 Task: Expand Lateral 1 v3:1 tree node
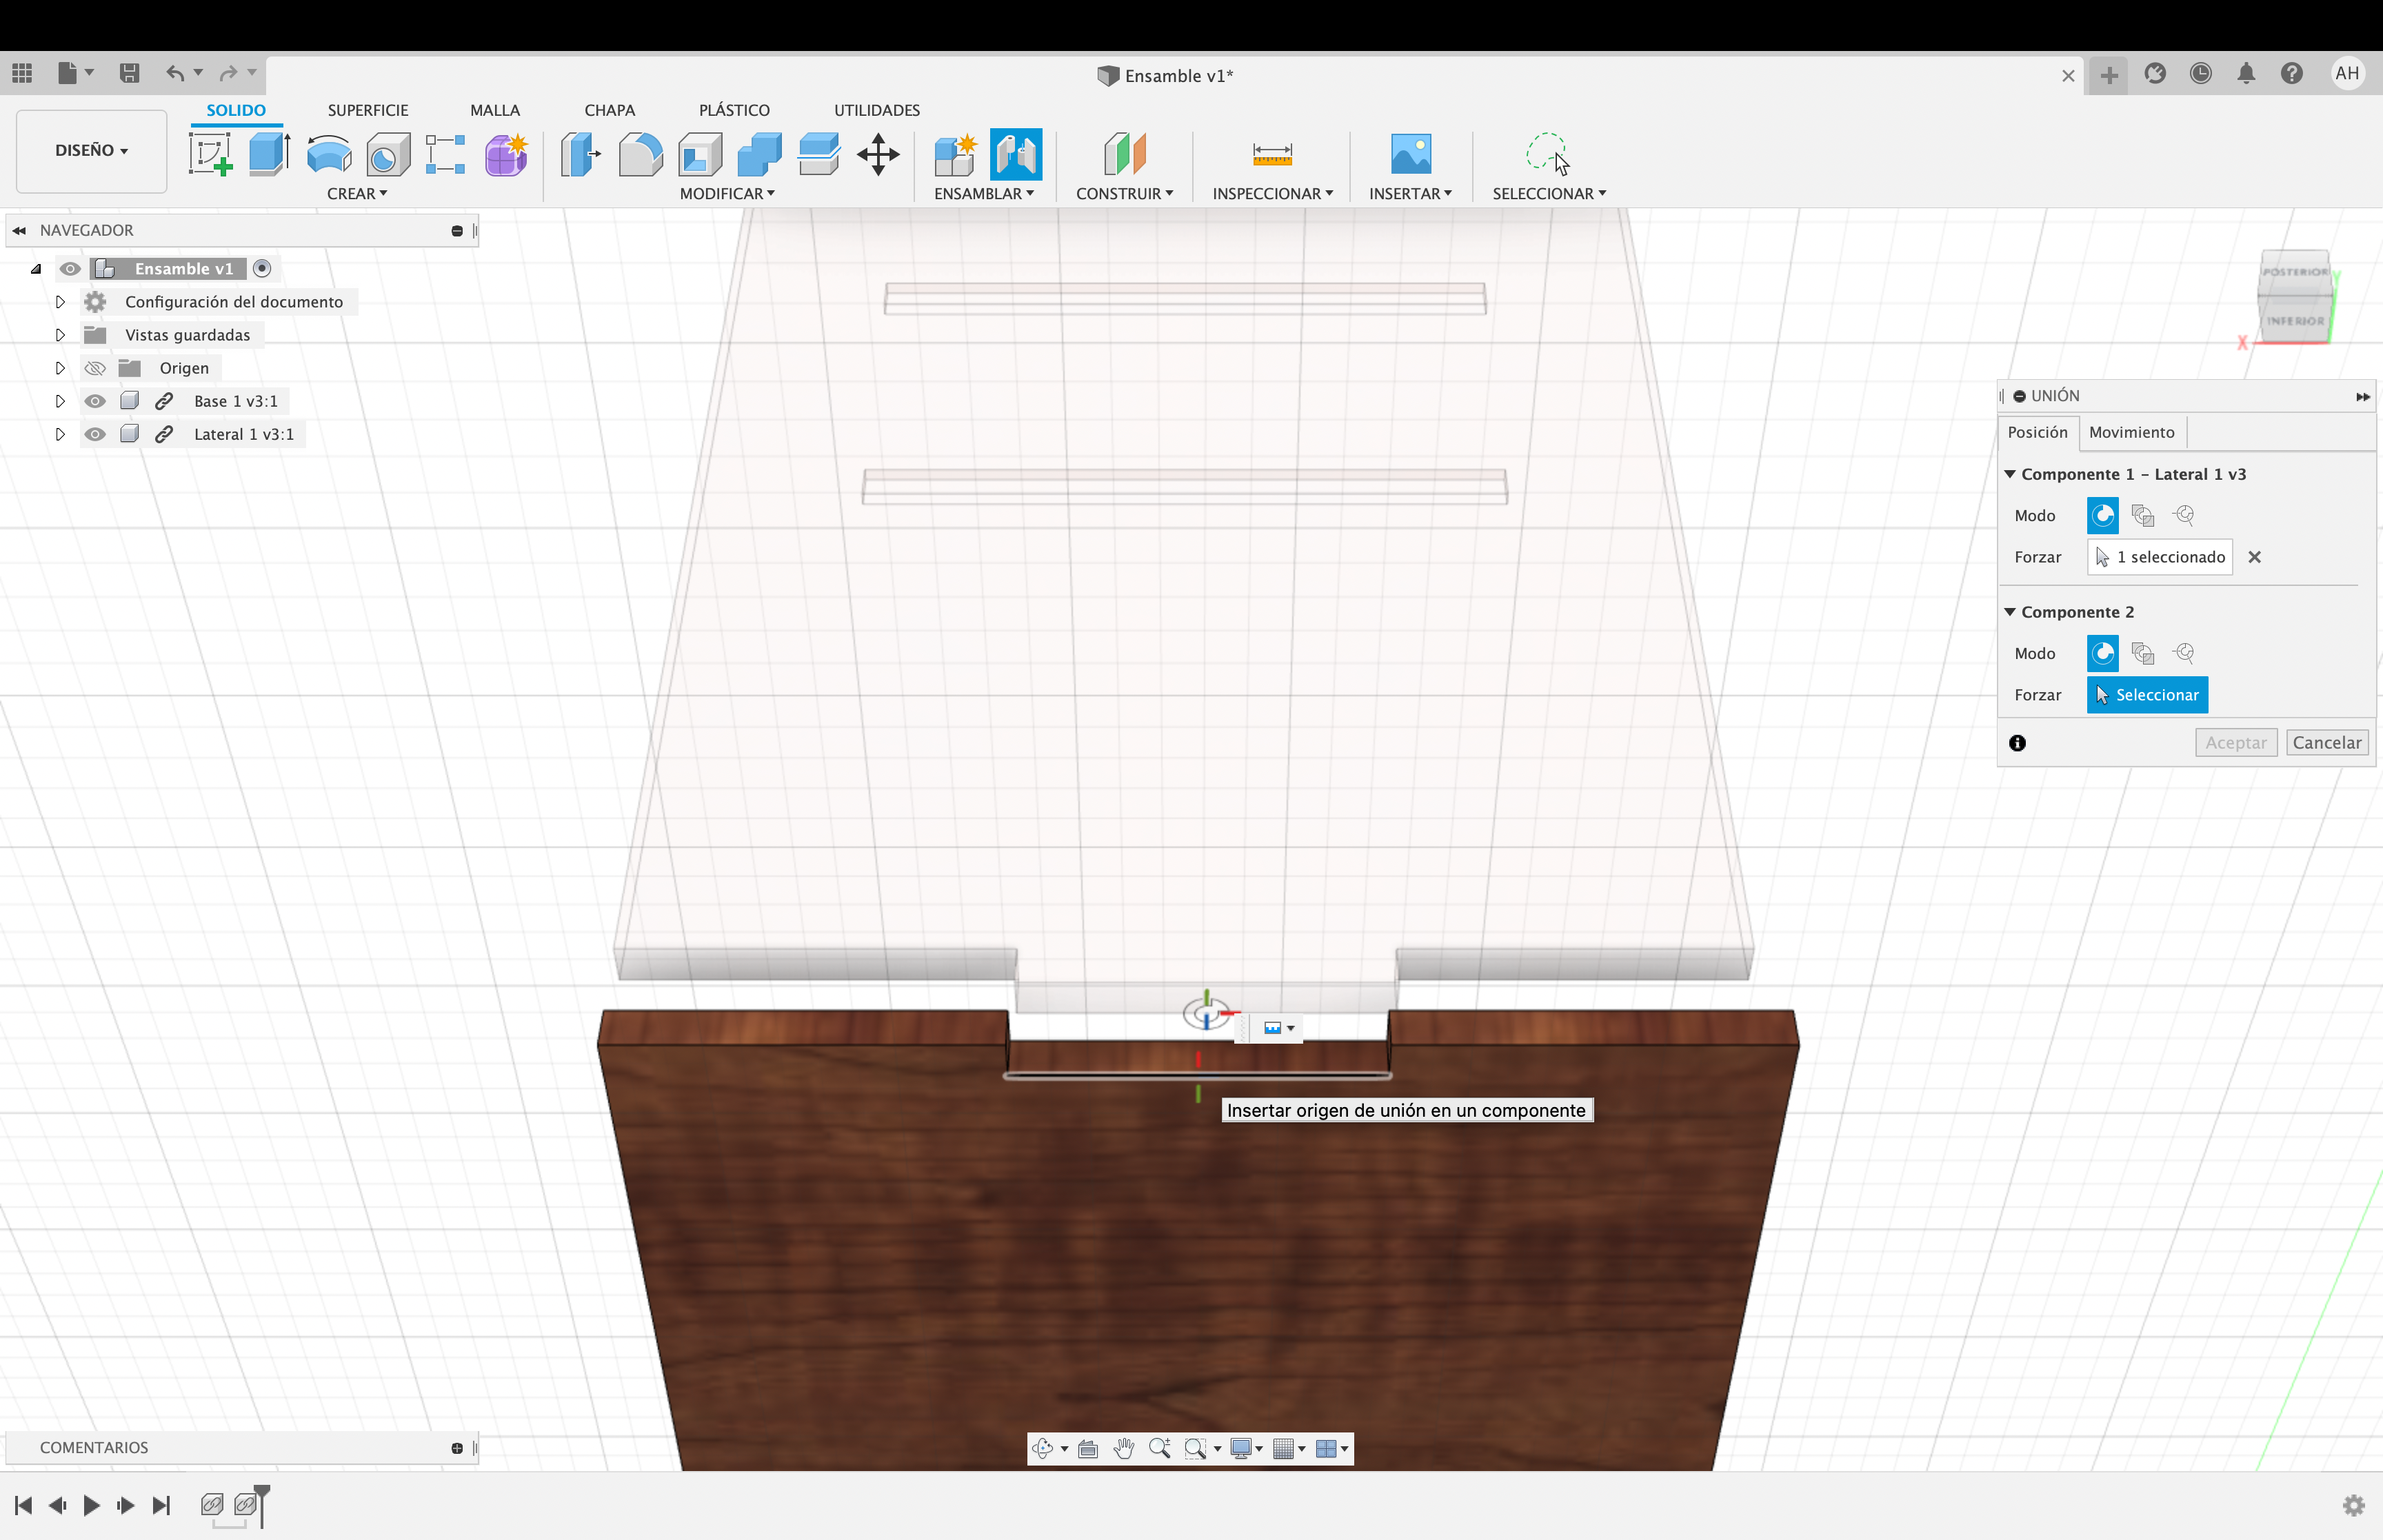[60, 434]
